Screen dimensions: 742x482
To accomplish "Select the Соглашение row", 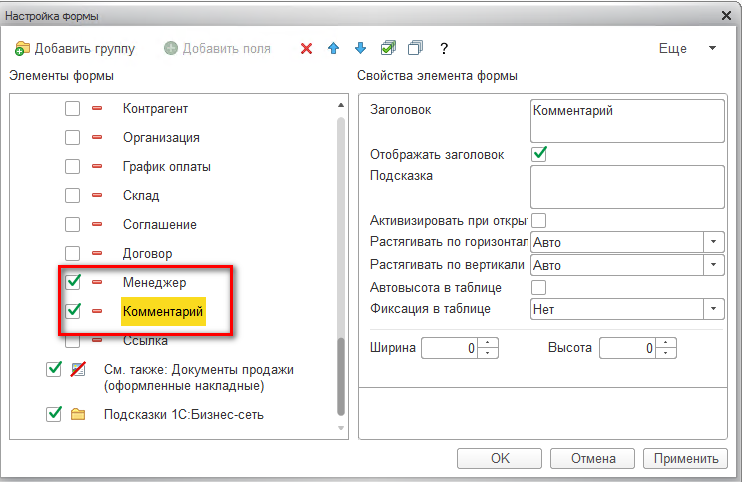I will [159, 224].
